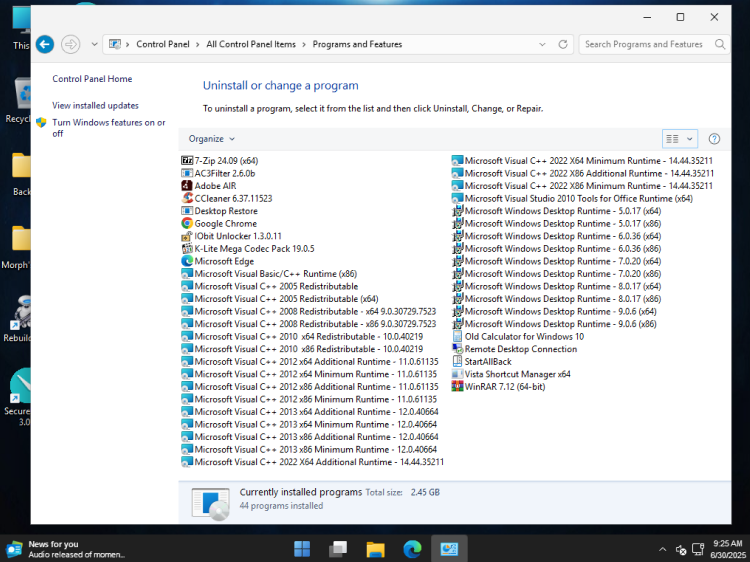The width and height of the screenshot is (750, 562).
Task: Select Windows Desktop Runtime 9.0.6 (x64)
Action: pos(561,311)
